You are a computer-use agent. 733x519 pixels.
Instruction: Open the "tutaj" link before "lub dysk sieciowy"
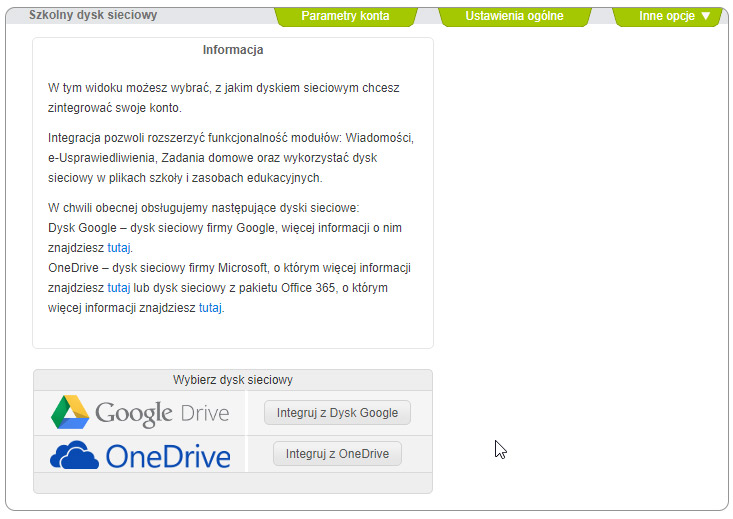[119, 288]
